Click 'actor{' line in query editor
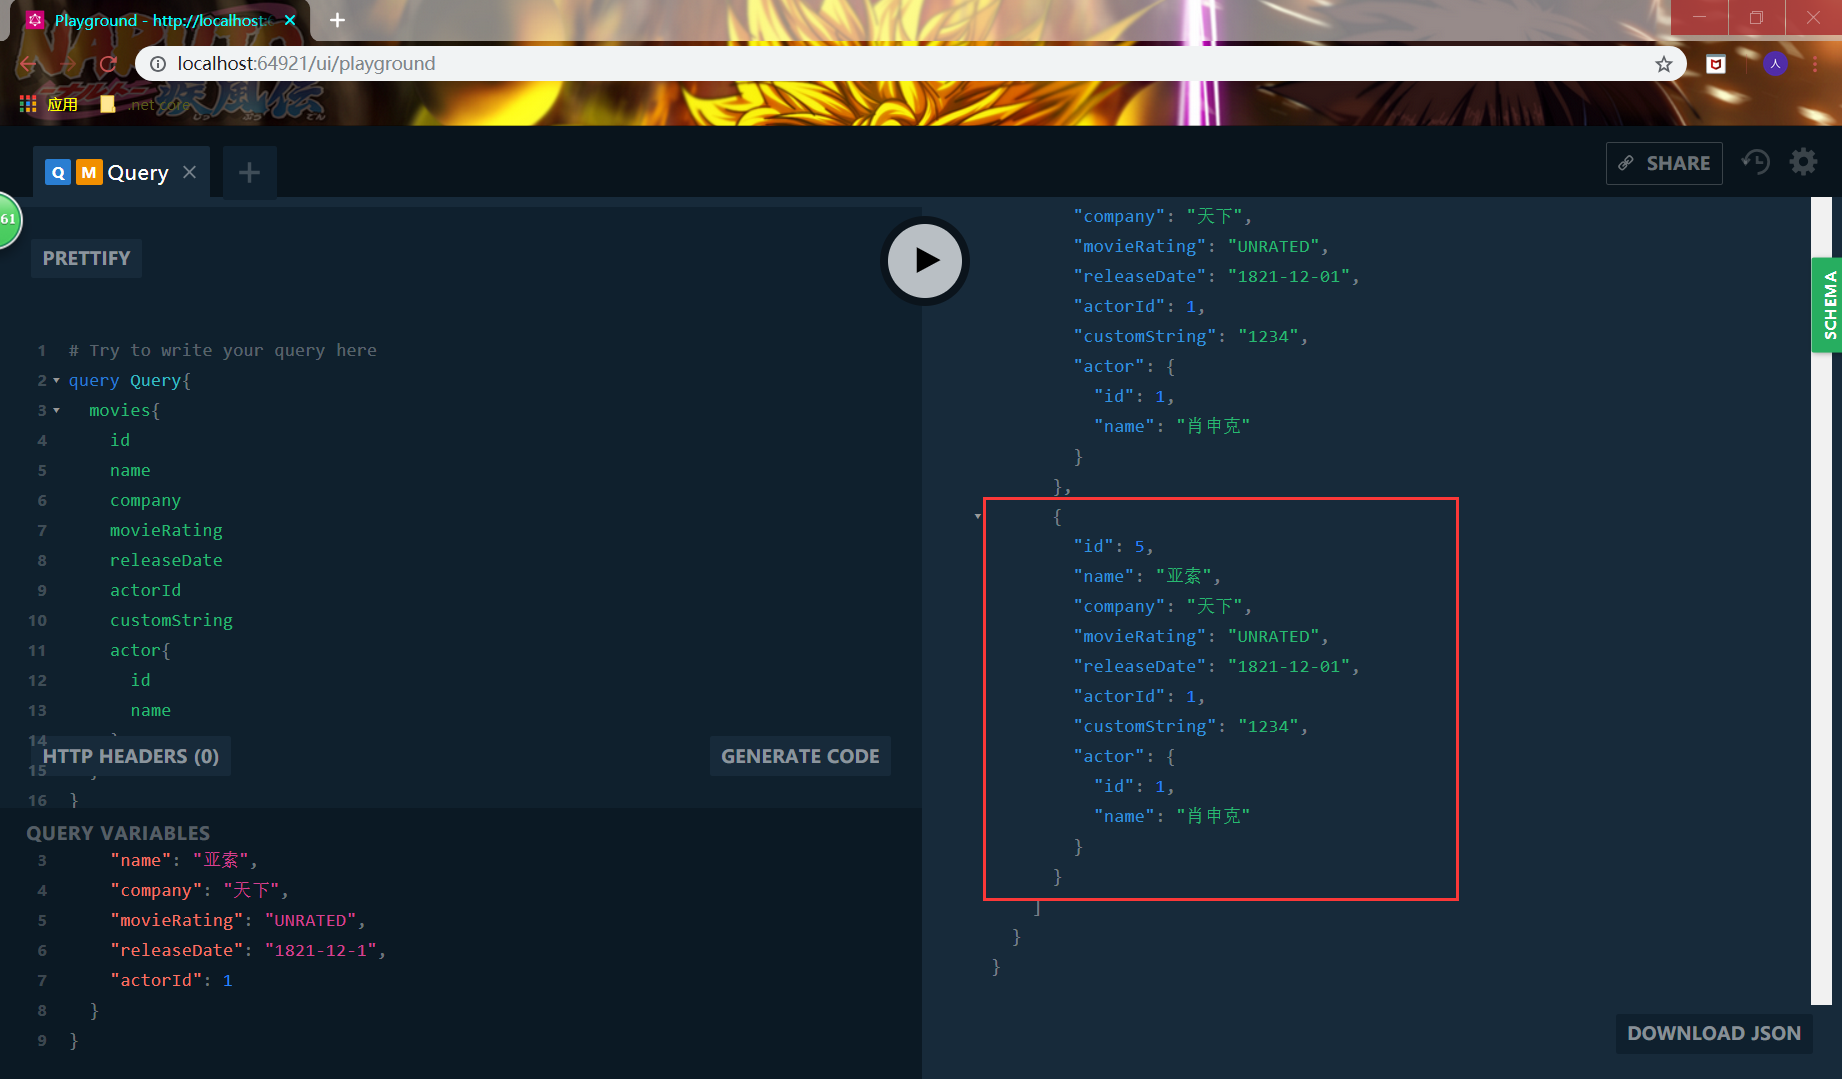 (x=140, y=650)
